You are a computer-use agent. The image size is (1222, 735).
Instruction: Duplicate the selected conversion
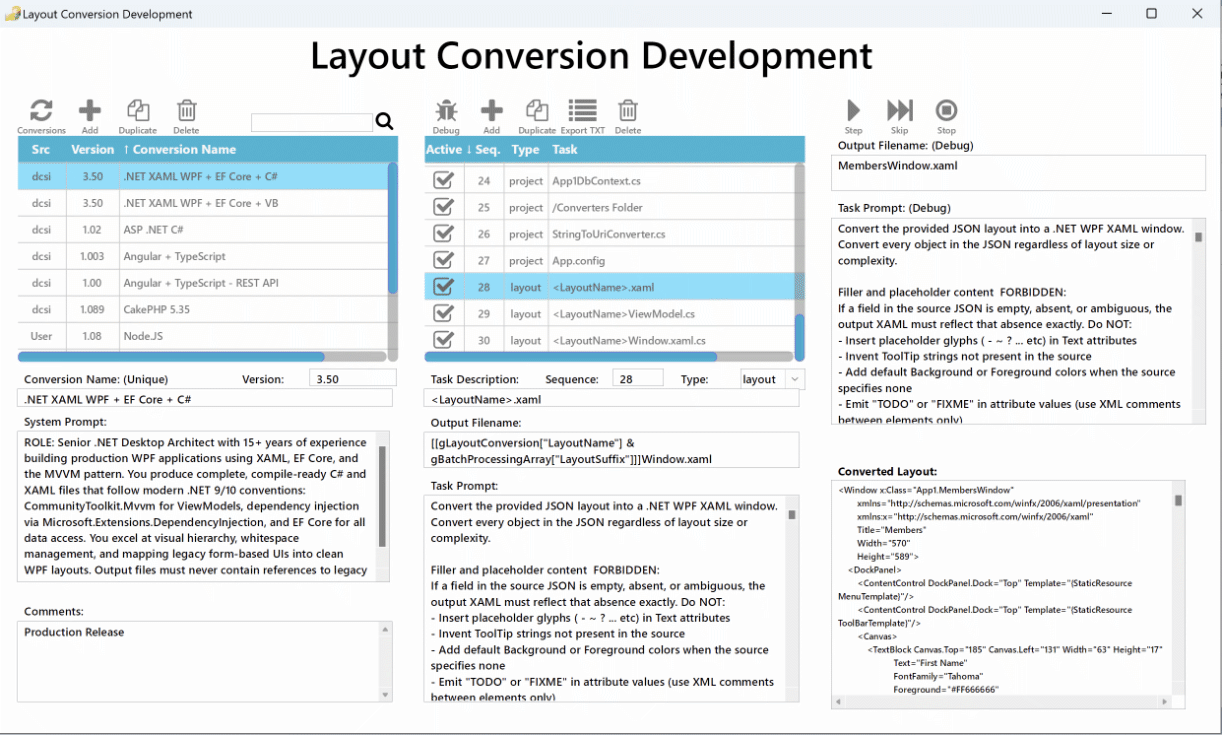[138, 111]
